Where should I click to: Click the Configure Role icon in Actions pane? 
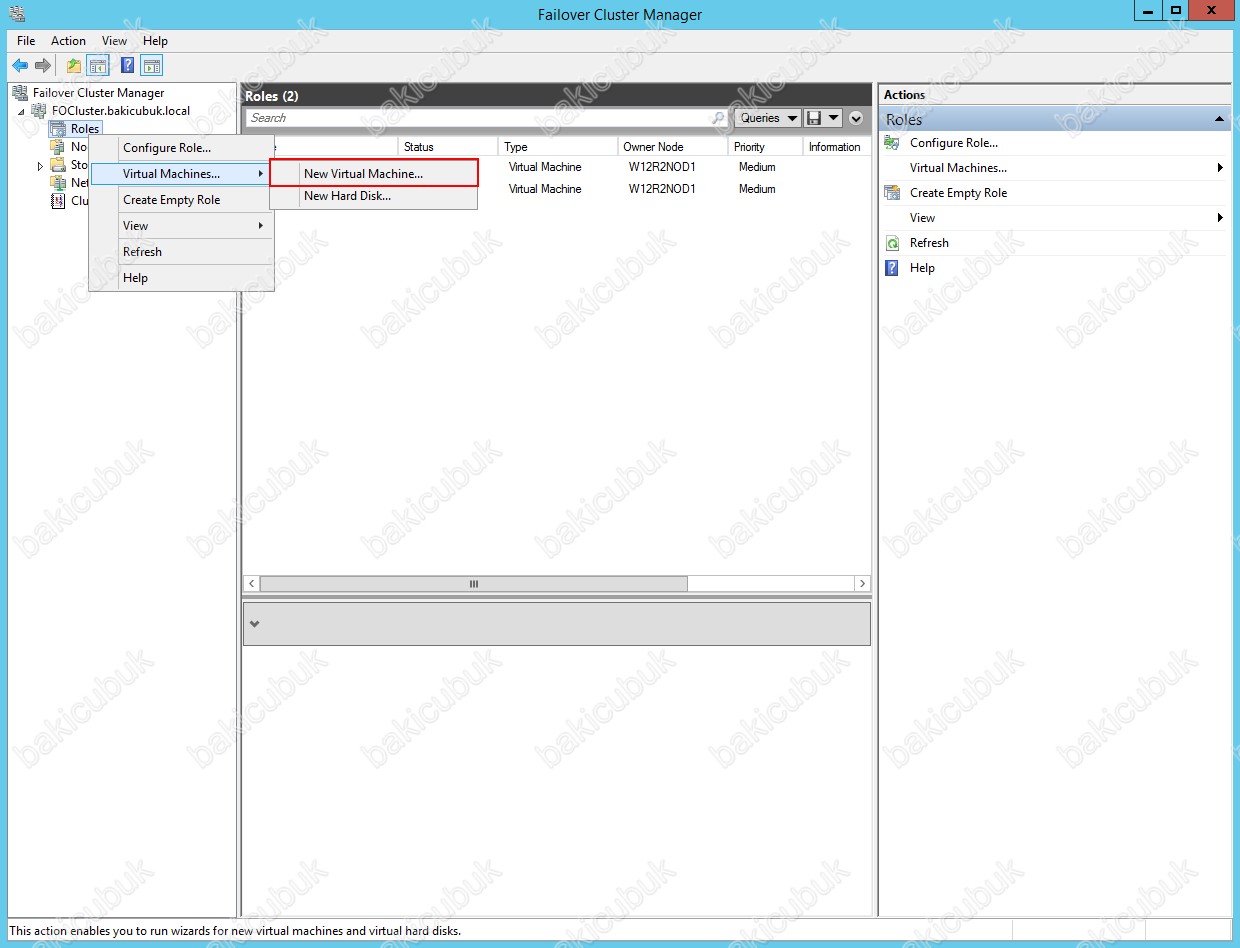[893, 143]
